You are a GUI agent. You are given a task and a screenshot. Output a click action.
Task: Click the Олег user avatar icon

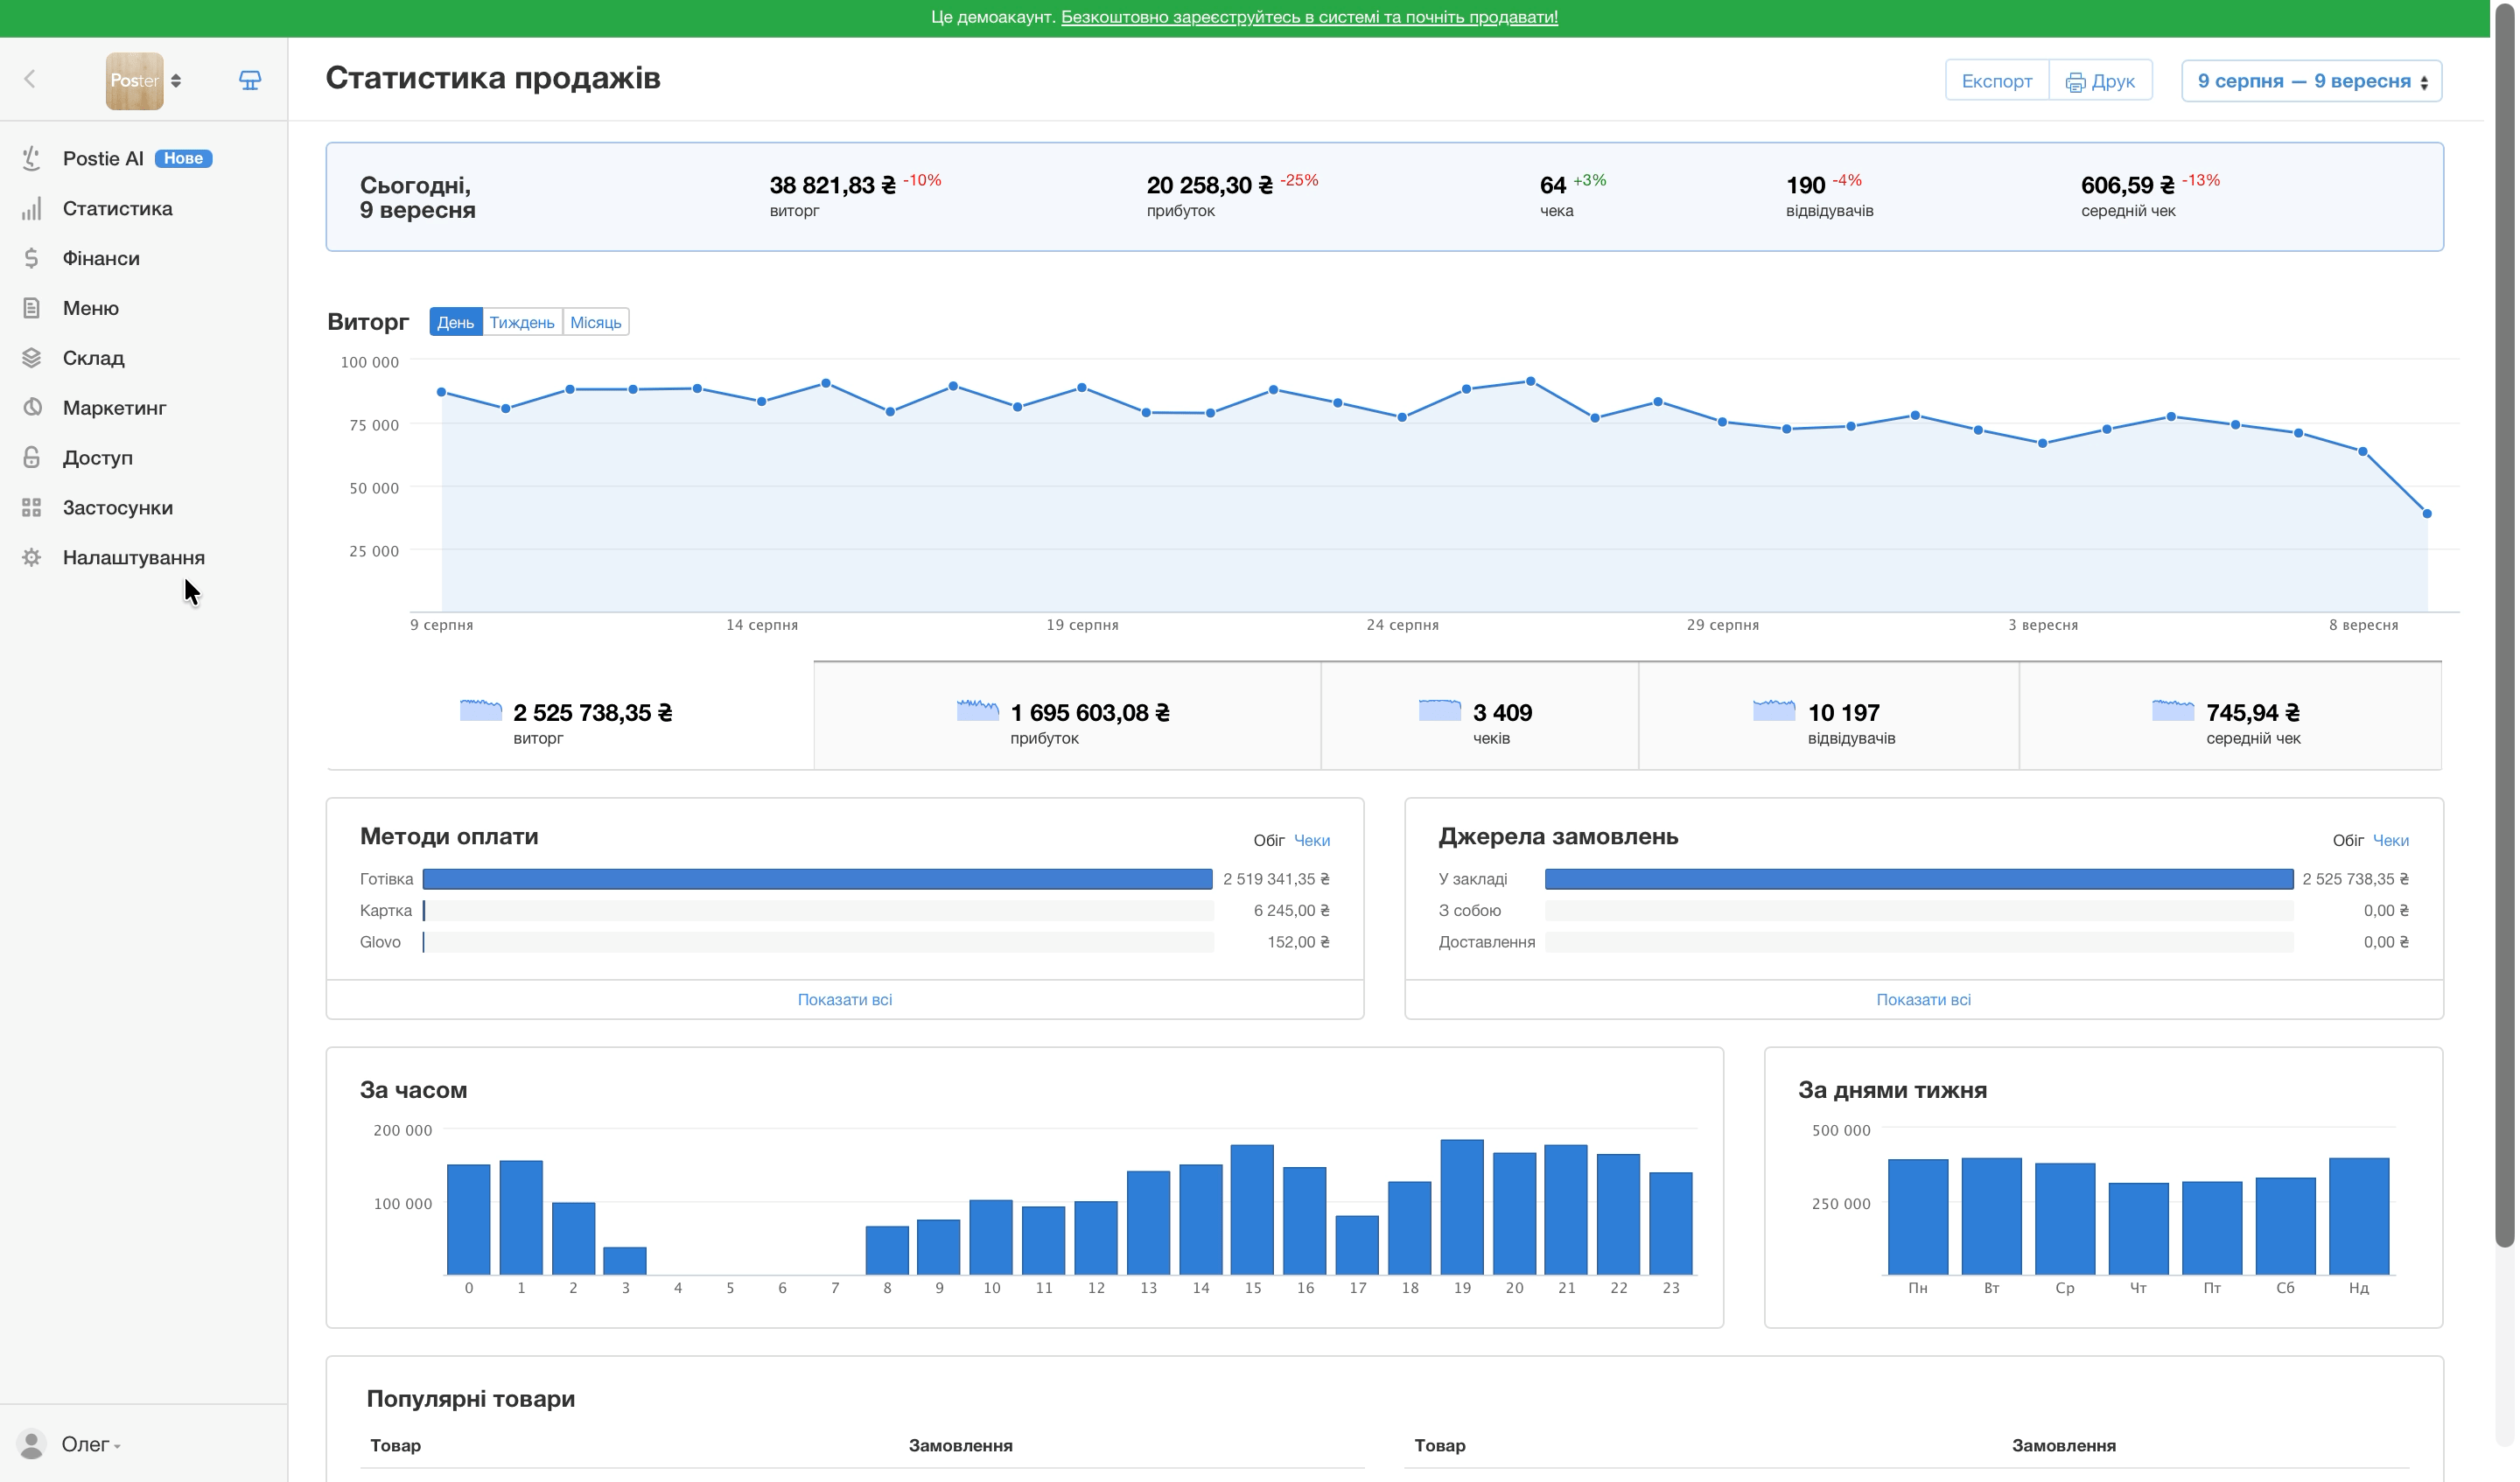(x=32, y=1444)
